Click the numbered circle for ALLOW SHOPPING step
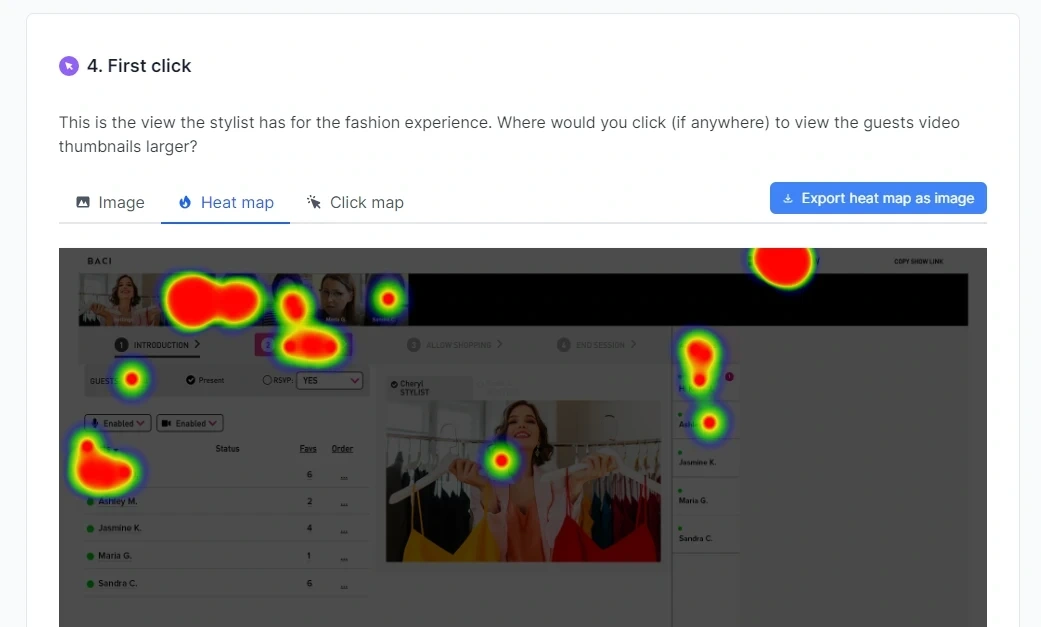This screenshot has width=1041, height=627. coord(413,344)
